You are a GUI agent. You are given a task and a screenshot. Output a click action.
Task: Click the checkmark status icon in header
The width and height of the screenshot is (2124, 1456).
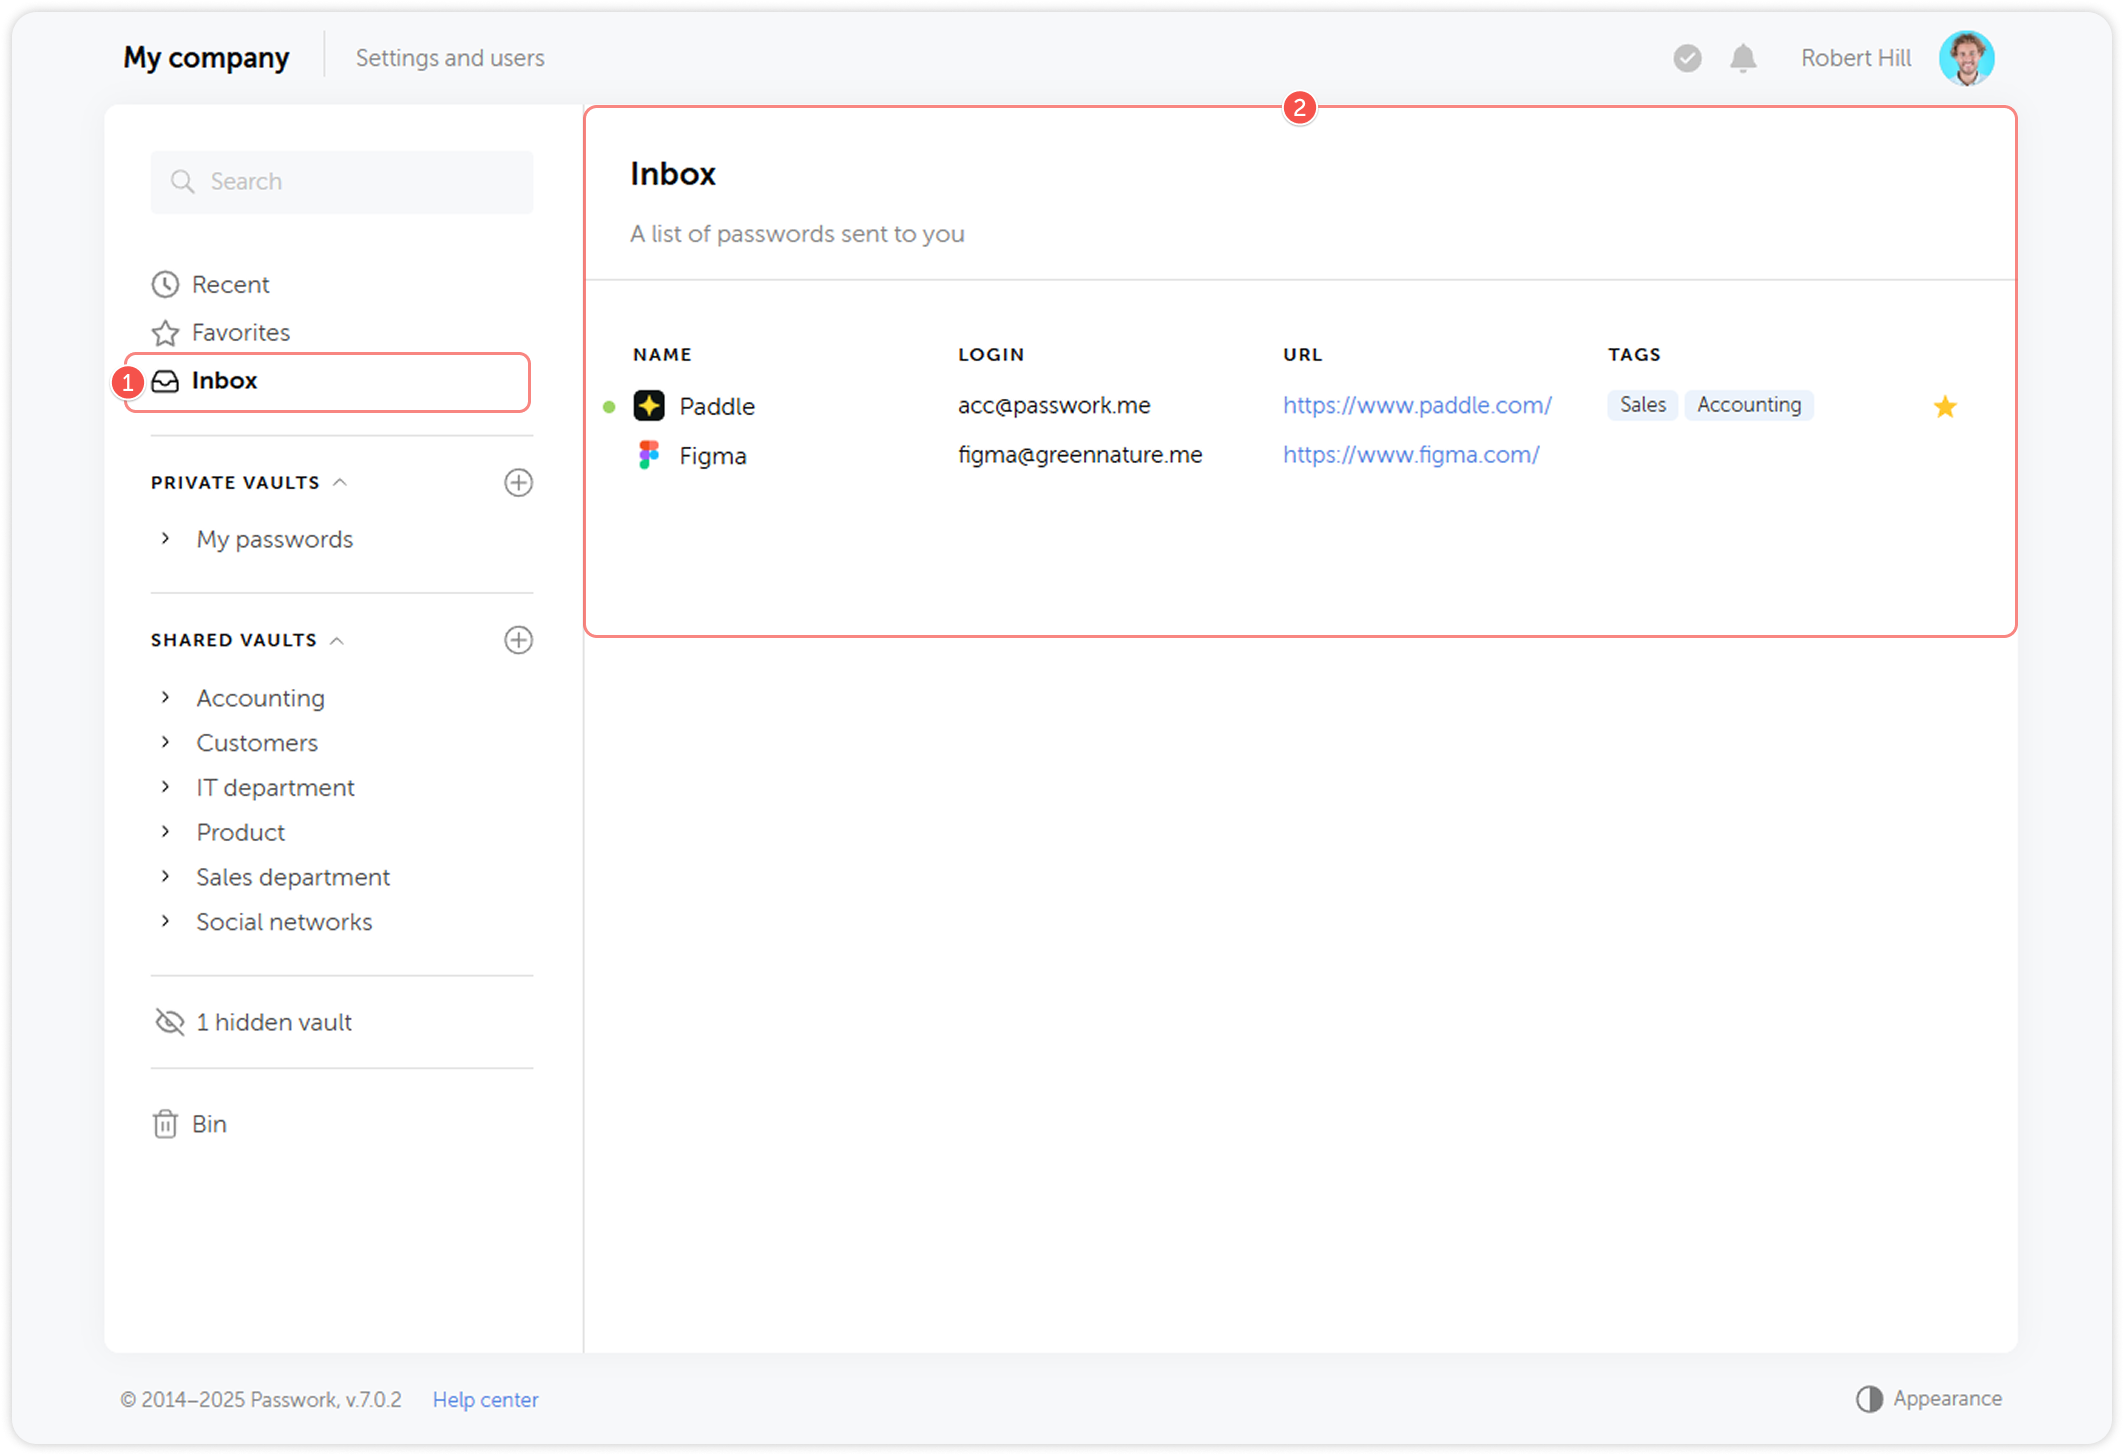1687,58
